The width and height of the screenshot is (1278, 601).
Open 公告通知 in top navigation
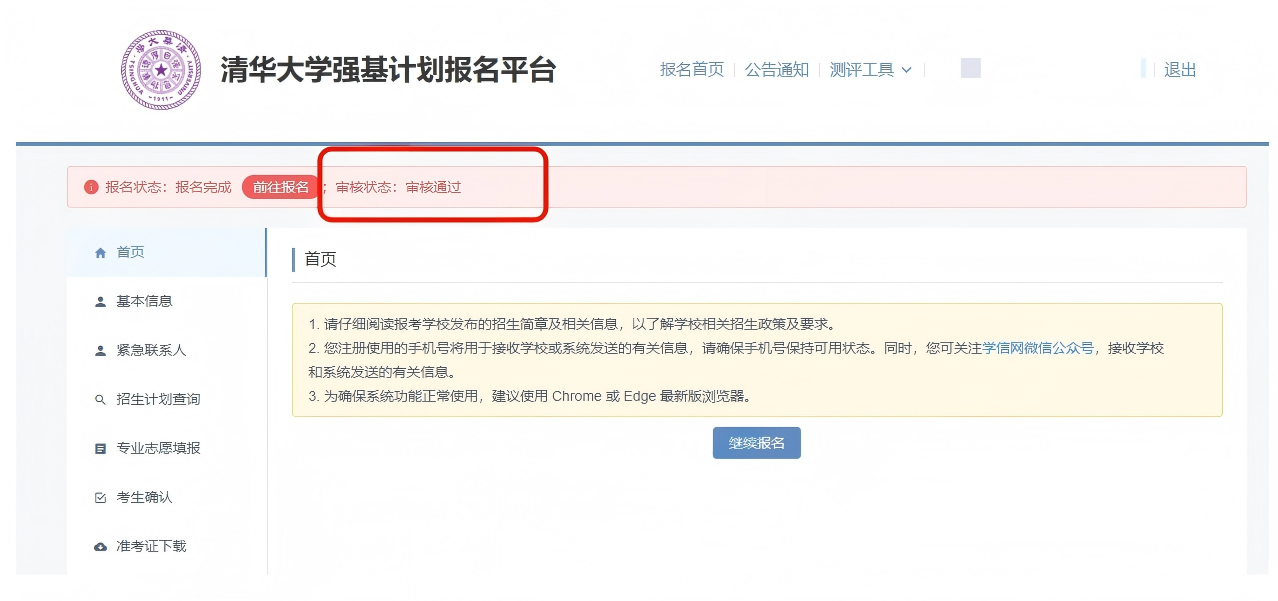coord(777,70)
